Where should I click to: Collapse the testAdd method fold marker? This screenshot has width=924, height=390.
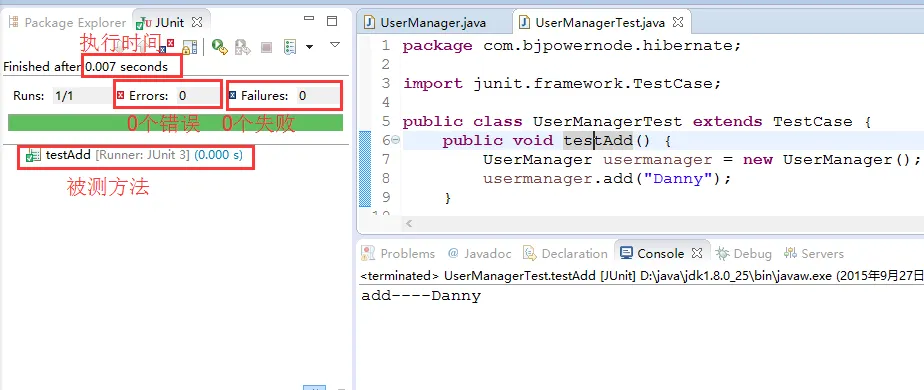395,140
